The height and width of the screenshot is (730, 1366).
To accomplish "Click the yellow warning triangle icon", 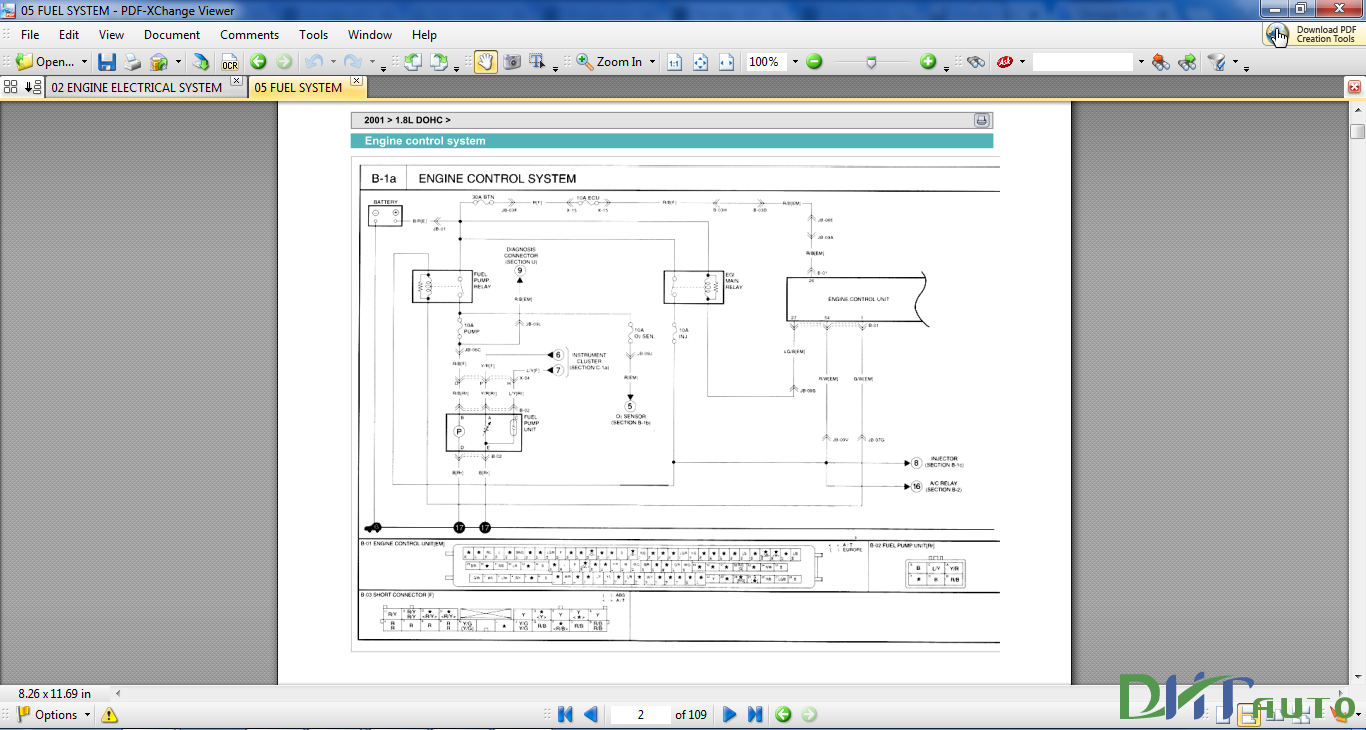I will [x=109, y=715].
